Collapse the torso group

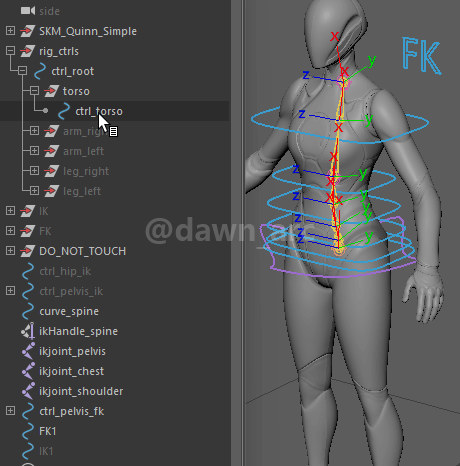click(34, 91)
